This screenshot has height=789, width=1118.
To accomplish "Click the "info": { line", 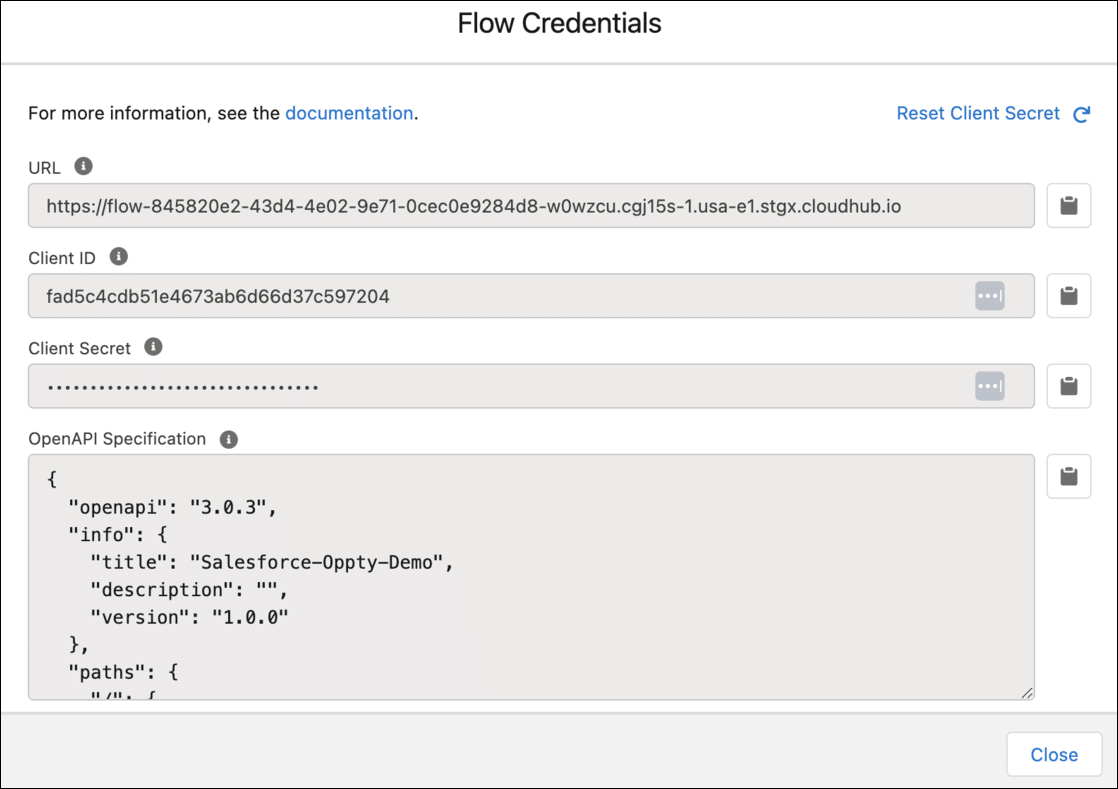I will 118,535.
